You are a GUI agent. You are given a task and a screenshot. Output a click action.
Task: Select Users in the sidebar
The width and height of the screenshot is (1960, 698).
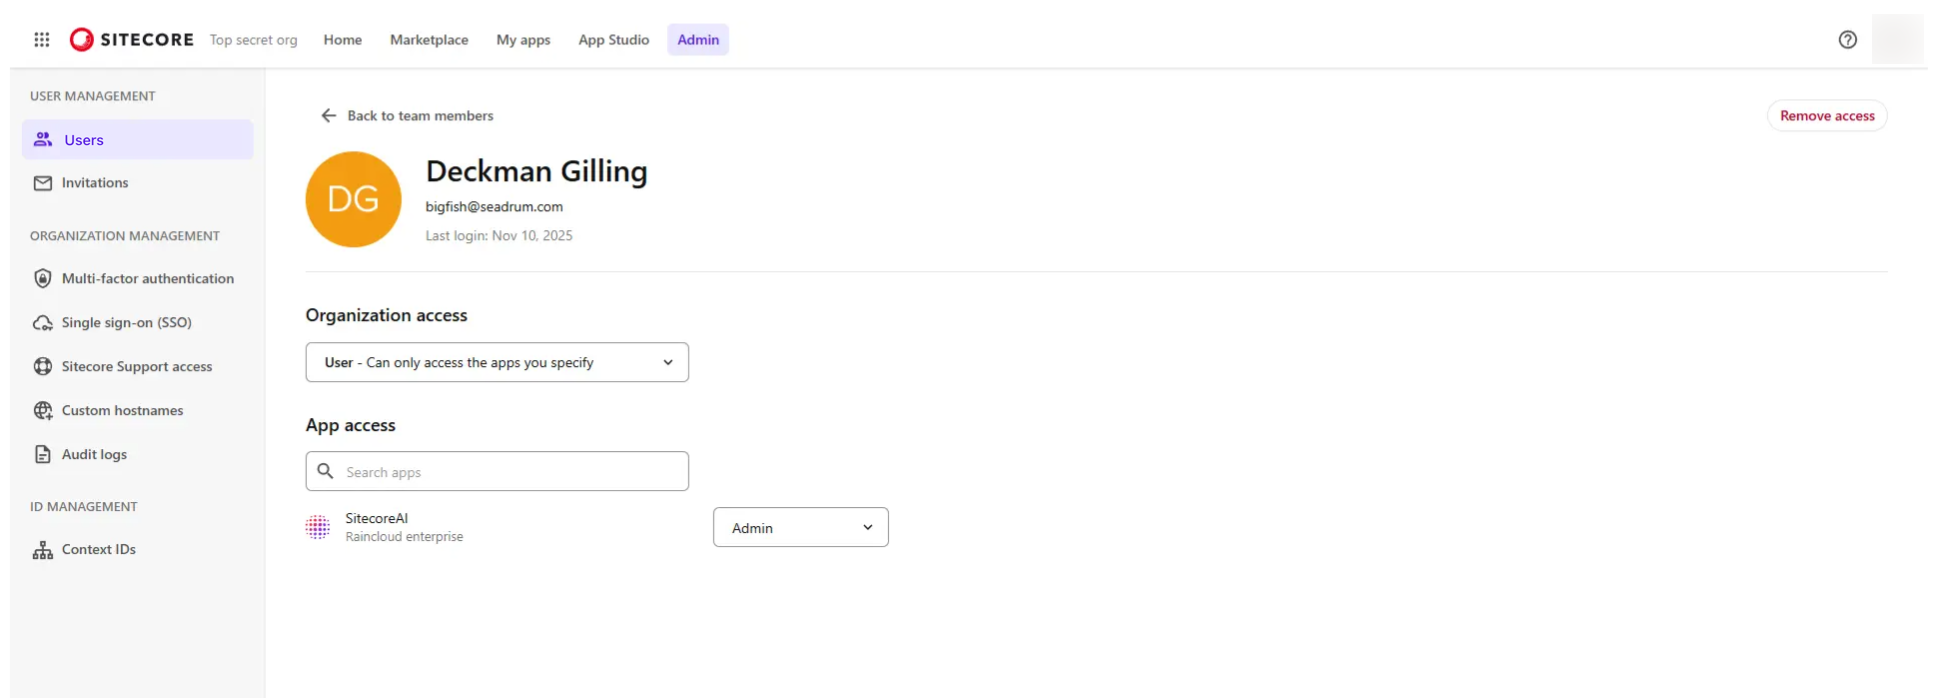[138, 139]
